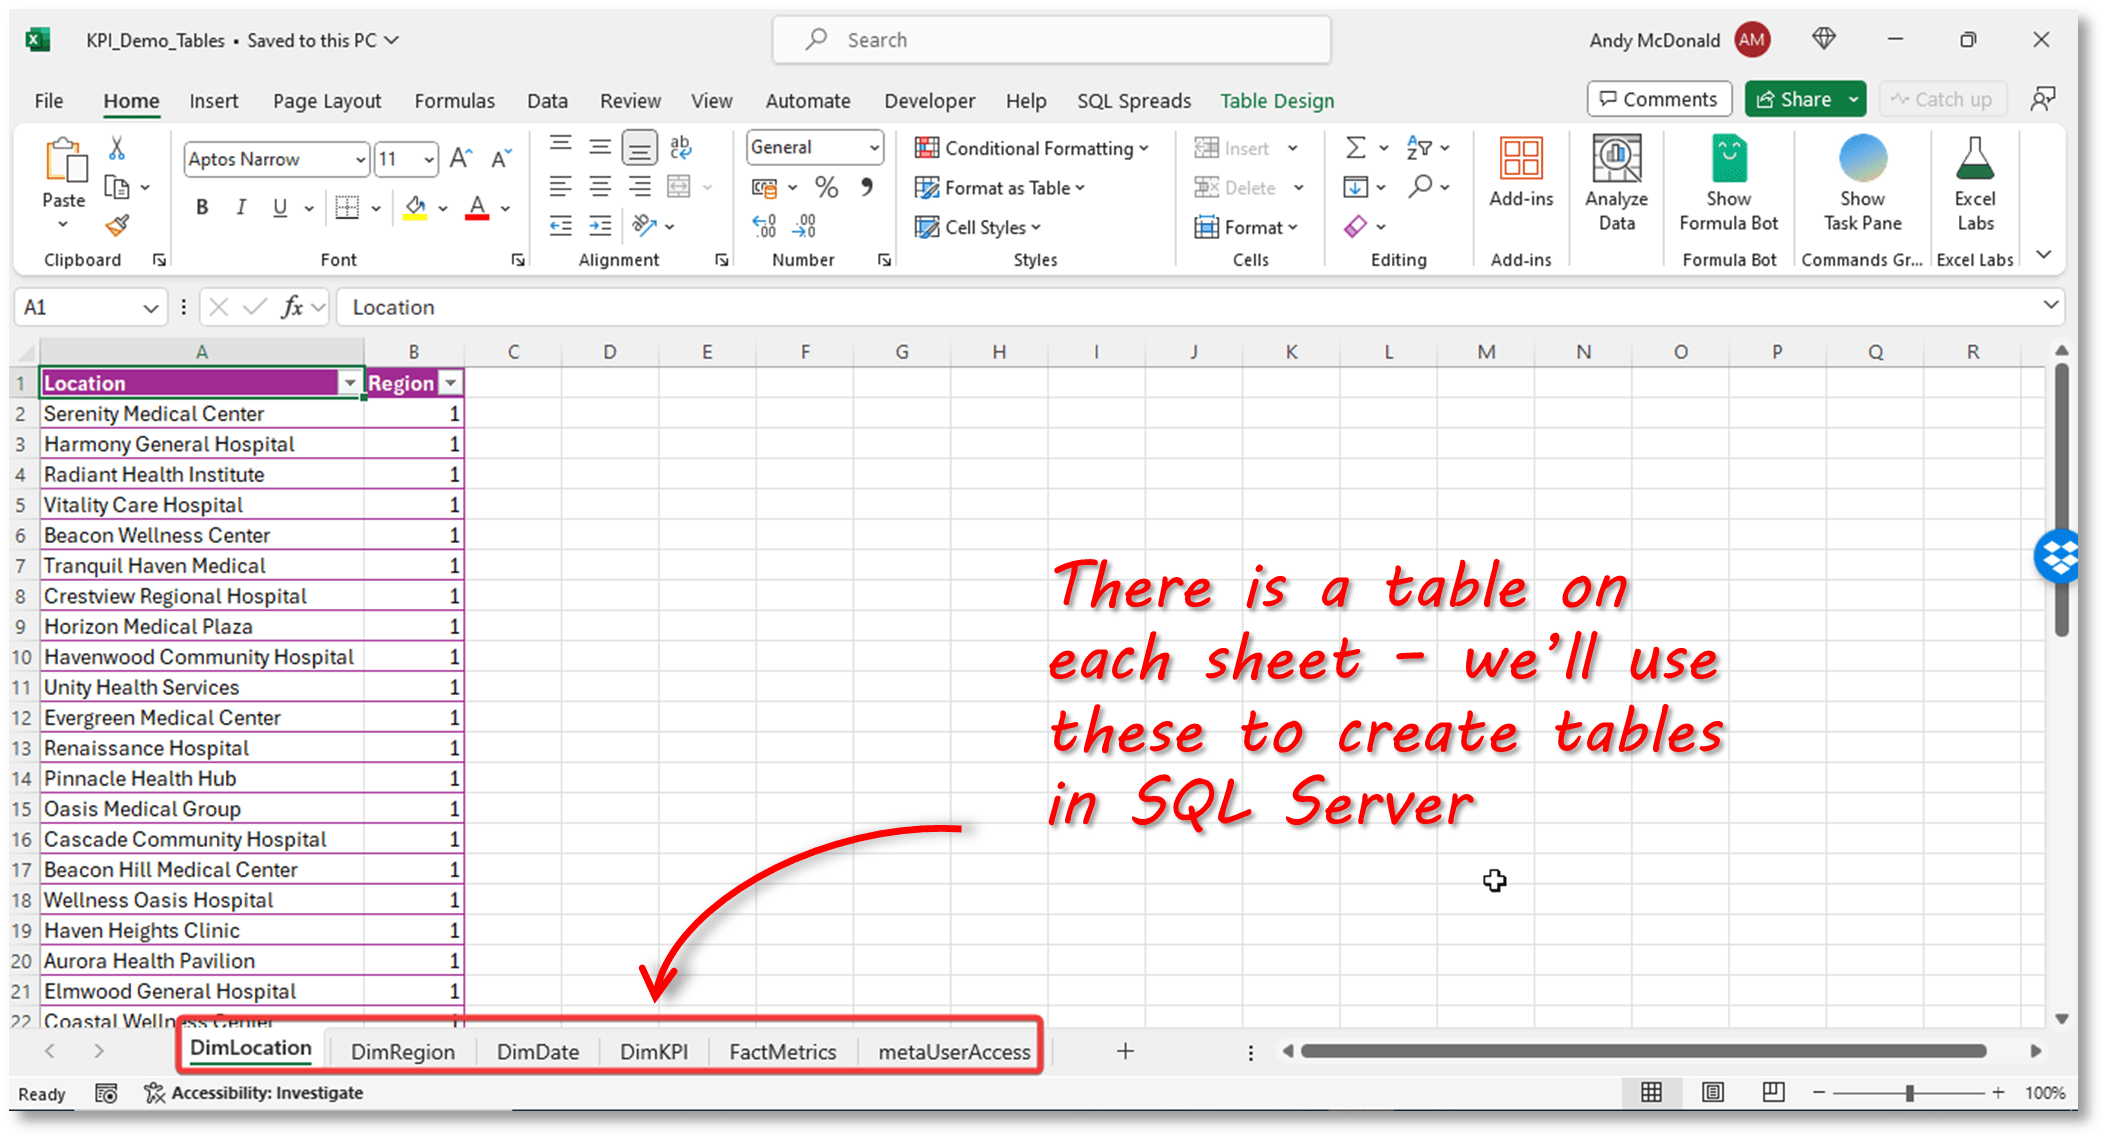Click the Share button
The width and height of the screenshot is (2107, 1140).
coord(1797,99)
